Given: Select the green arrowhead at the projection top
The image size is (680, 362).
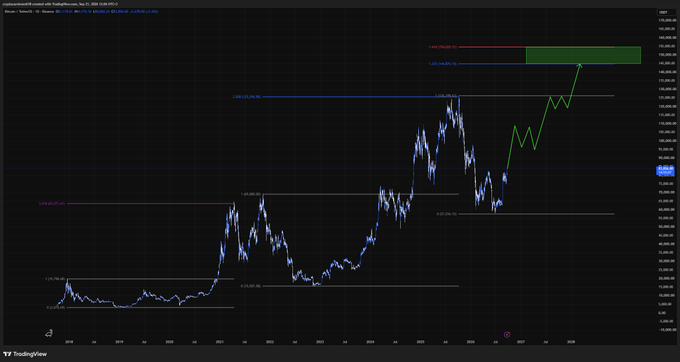Looking at the screenshot, I should point(579,65).
